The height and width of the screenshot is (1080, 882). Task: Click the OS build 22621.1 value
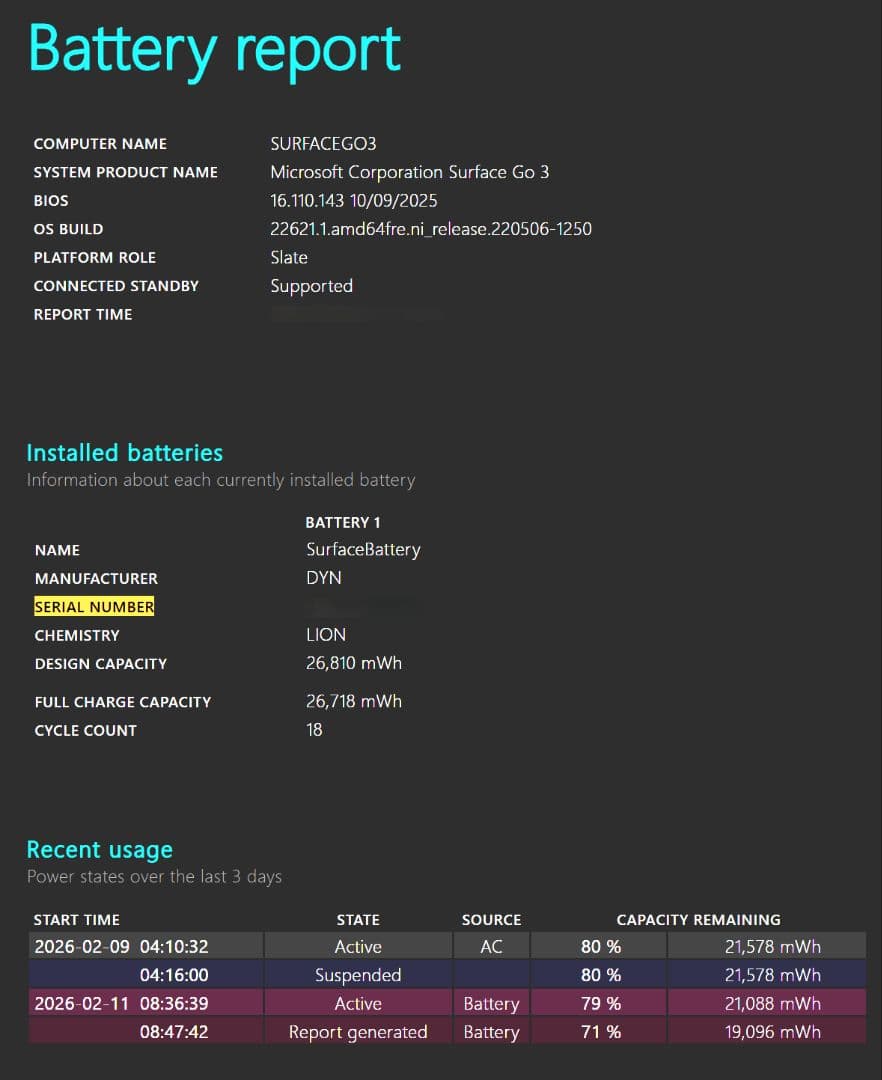[430, 229]
